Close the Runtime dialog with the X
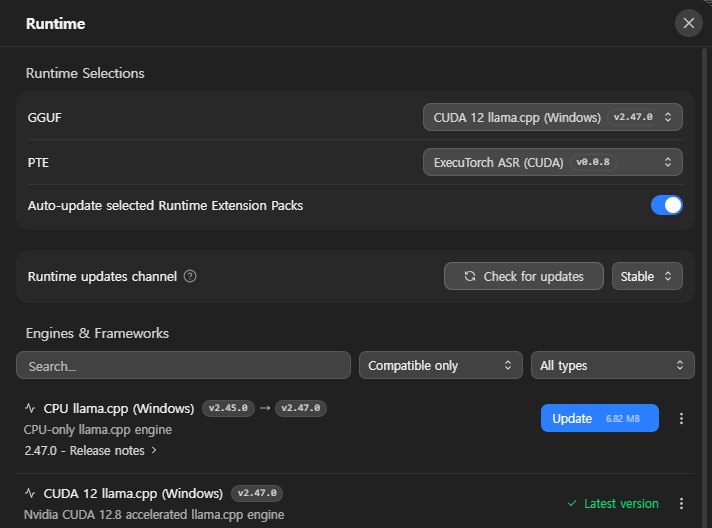Image resolution: width=712 pixels, height=528 pixels. pos(688,23)
